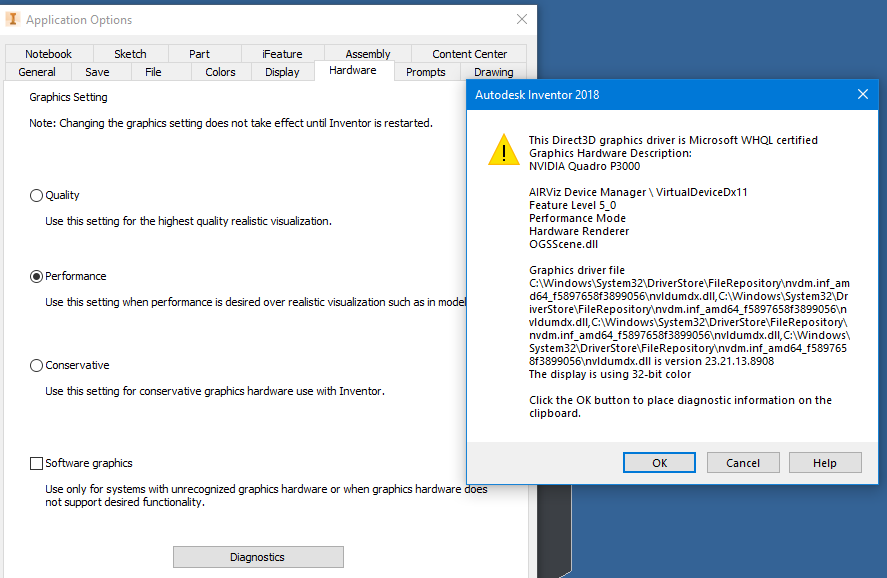Click the Performance setting description text

256,303
